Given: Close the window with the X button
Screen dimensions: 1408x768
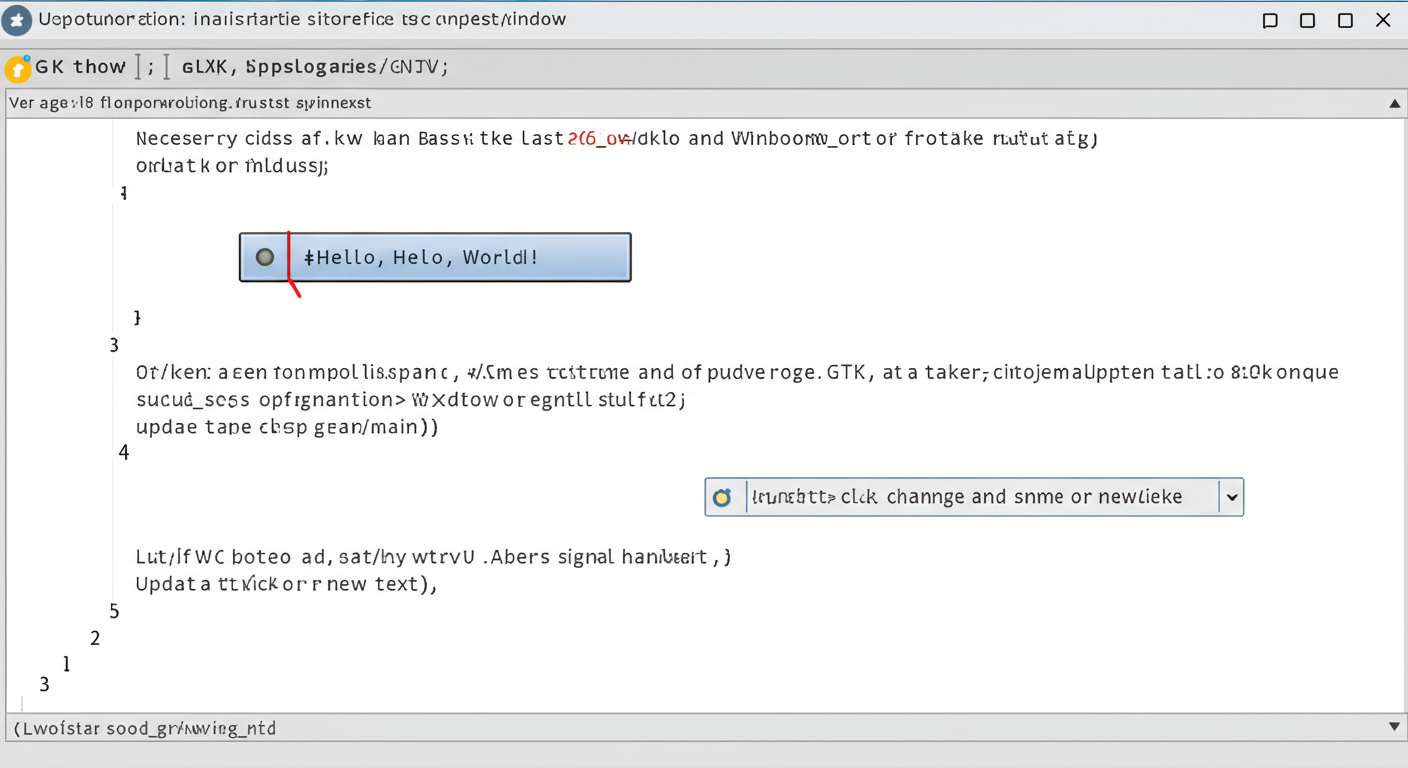Looking at the screenshot, I should point(1383,20).
